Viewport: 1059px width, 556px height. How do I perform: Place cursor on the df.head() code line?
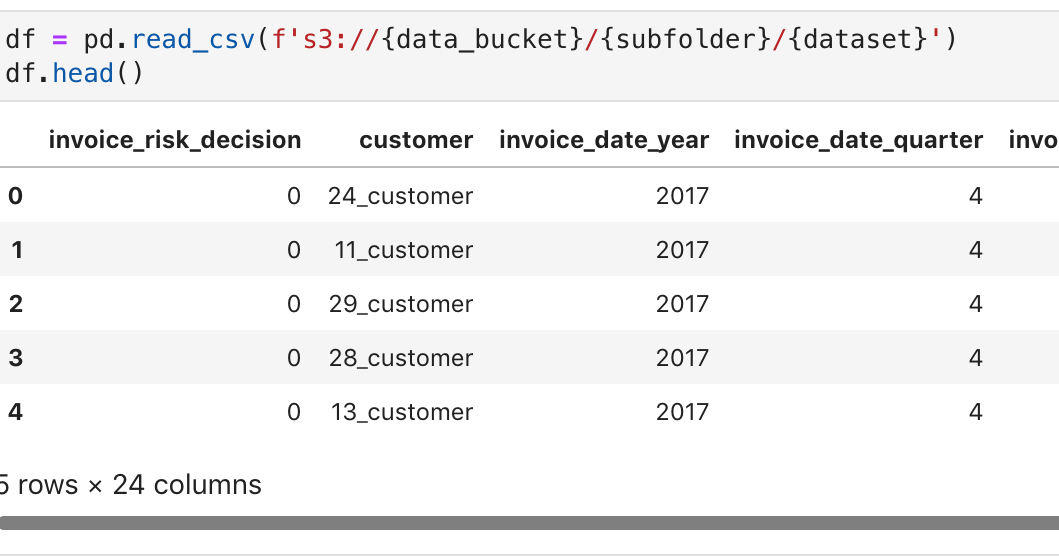click(x=75, y=74)
